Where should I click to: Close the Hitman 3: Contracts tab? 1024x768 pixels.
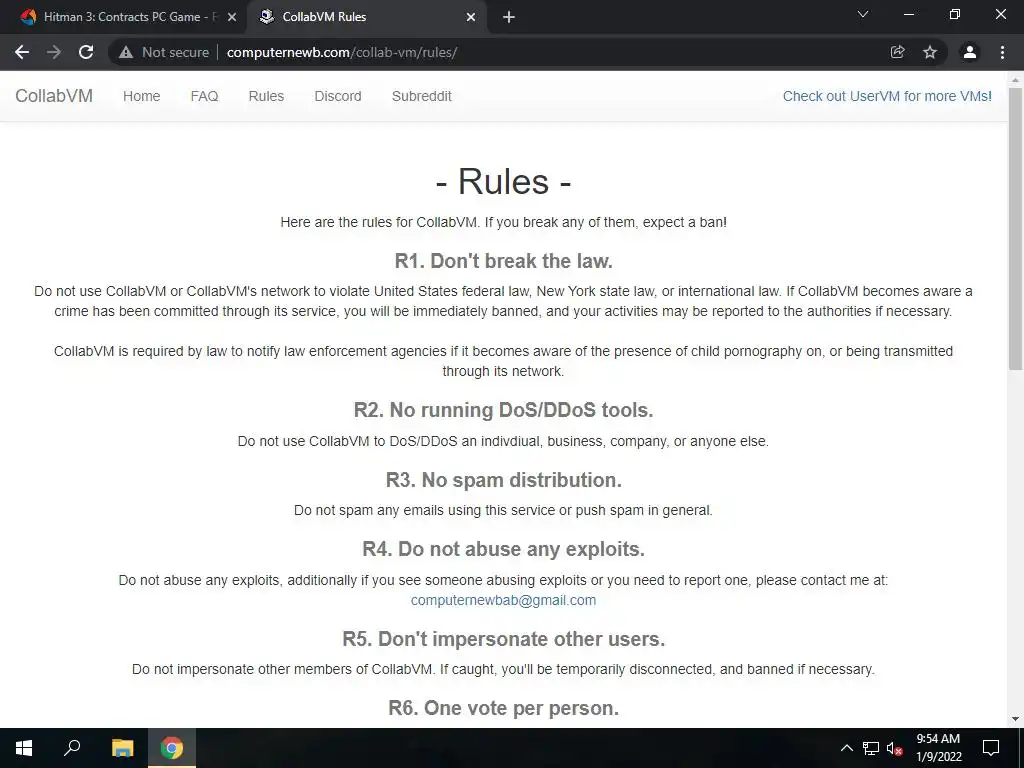coord(232,17)
